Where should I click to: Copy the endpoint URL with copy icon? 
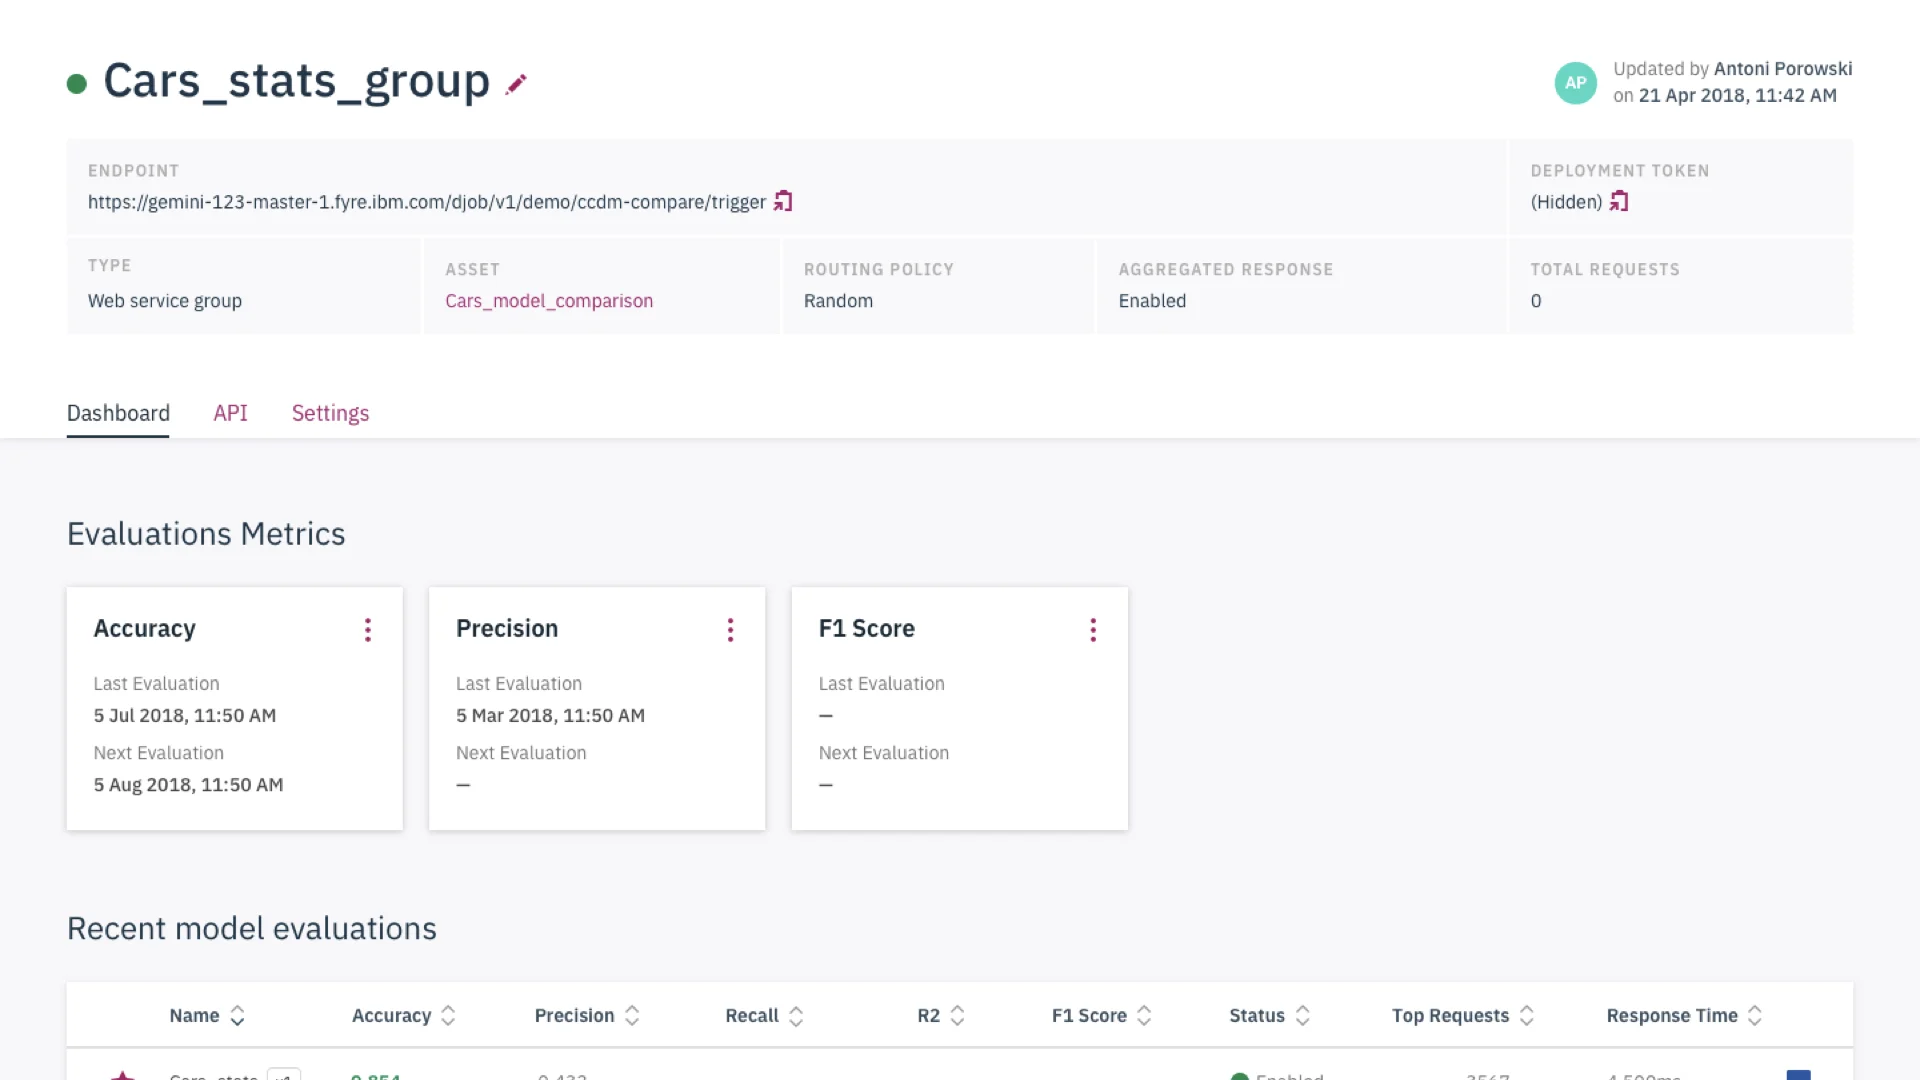coord(783,202)
